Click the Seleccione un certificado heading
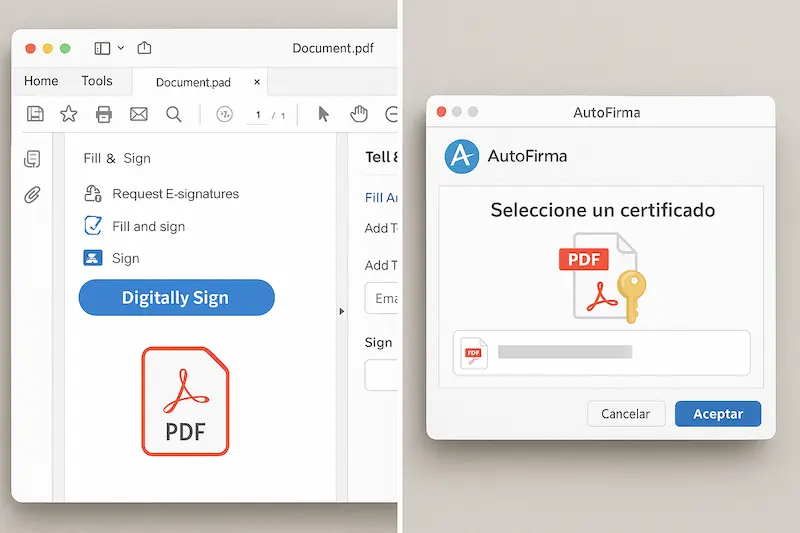 click(x=603, y=210)
